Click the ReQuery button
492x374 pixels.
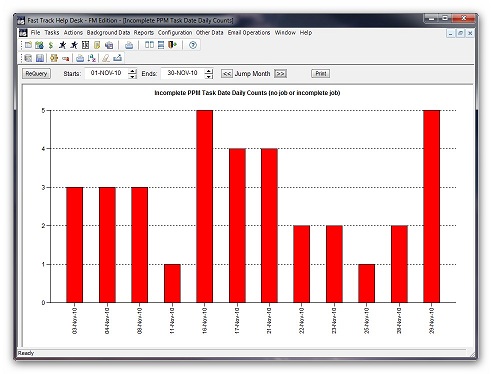click(36, 74)
